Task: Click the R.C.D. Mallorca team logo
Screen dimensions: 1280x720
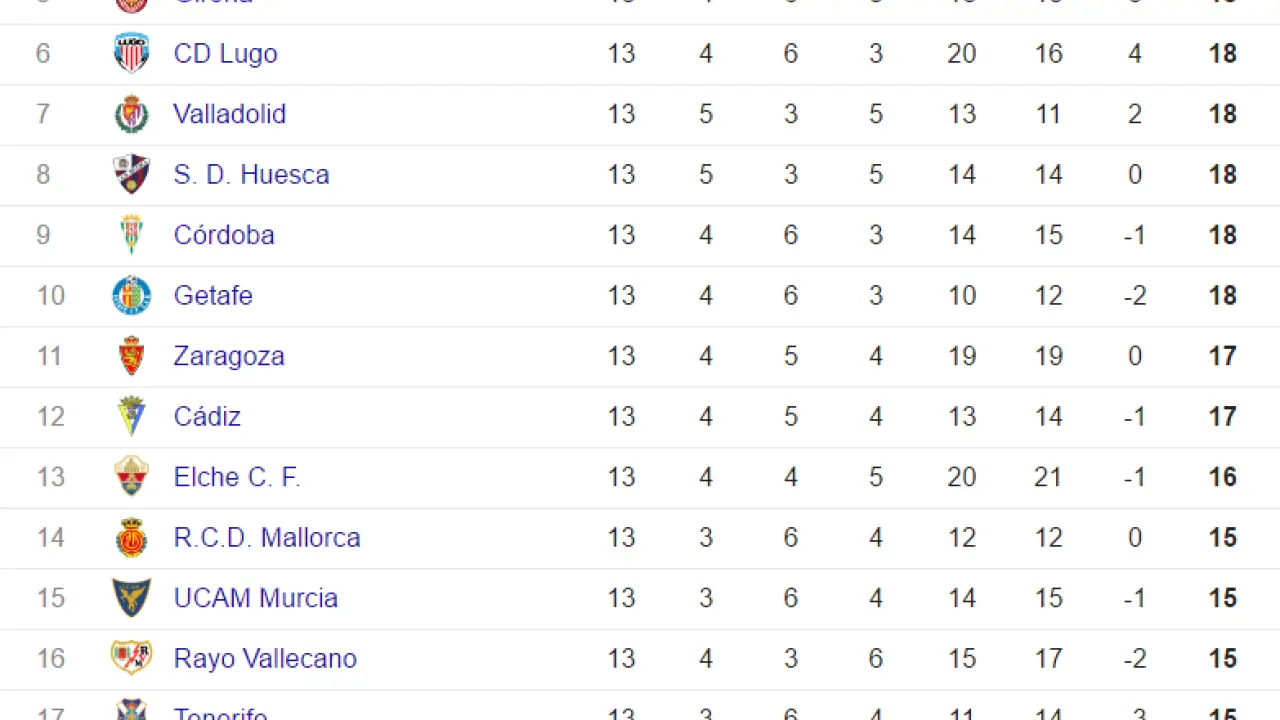Action: click(131, 537)
